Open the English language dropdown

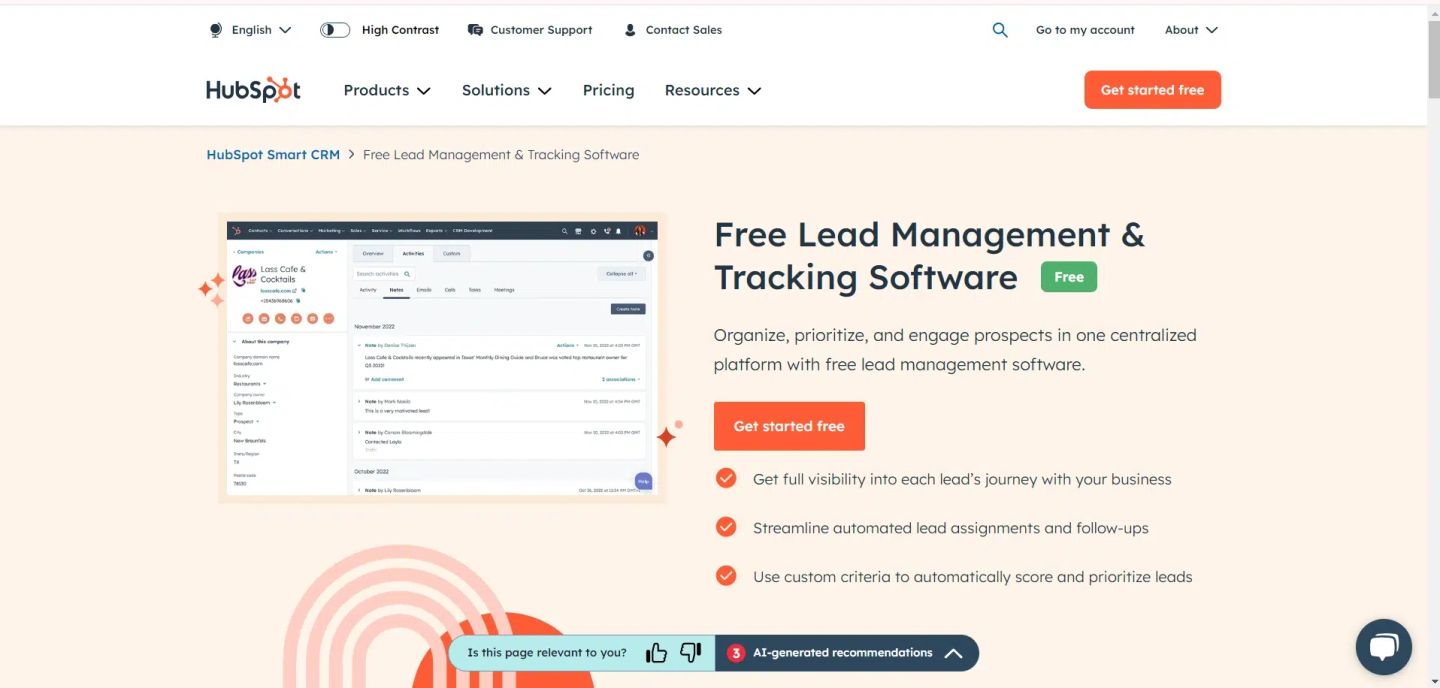pos(261,30)
